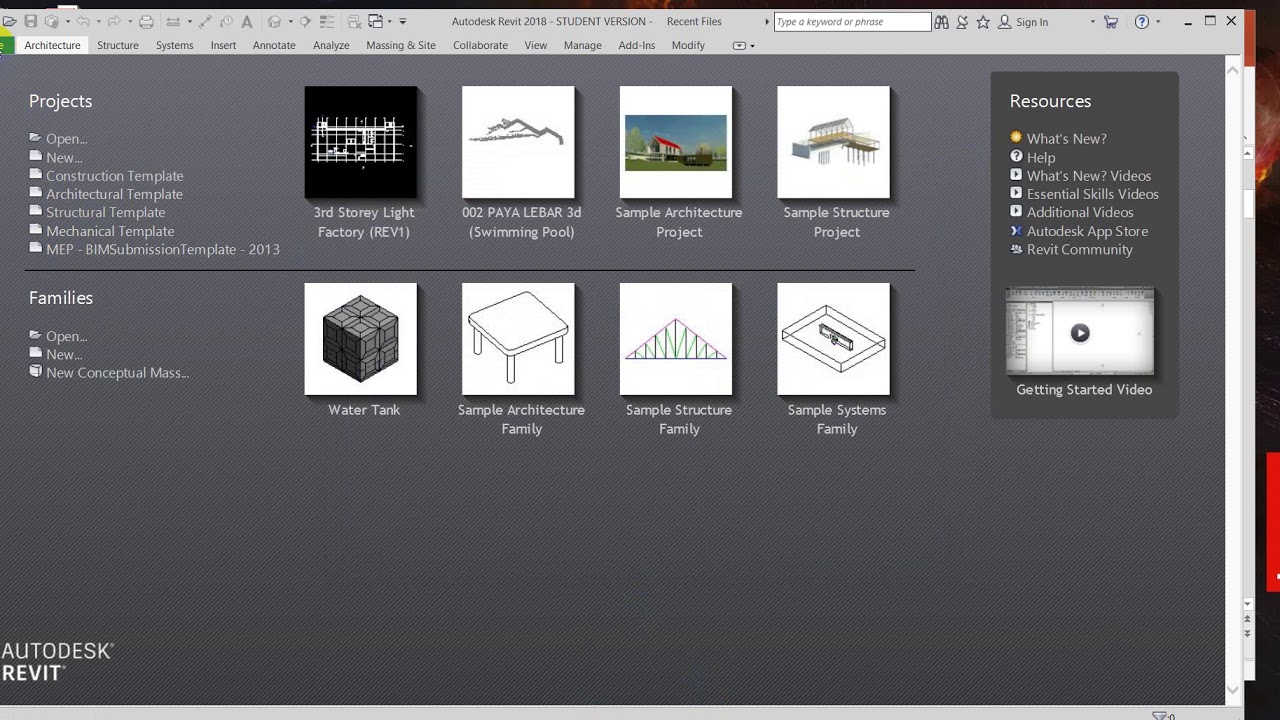Play the Getting Started Video
1280x720 pixels.
1080,333
